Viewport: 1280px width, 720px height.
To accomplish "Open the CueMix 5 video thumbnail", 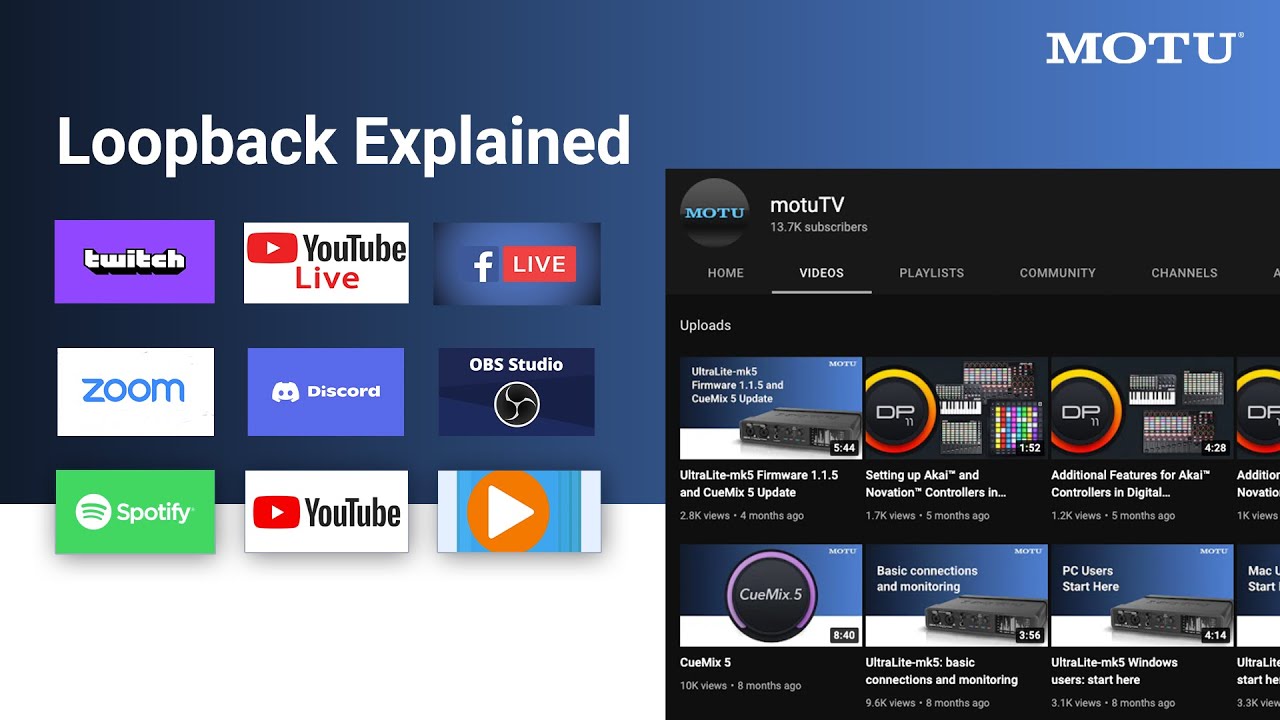I will pyautogui.click(x=771, y=595).
